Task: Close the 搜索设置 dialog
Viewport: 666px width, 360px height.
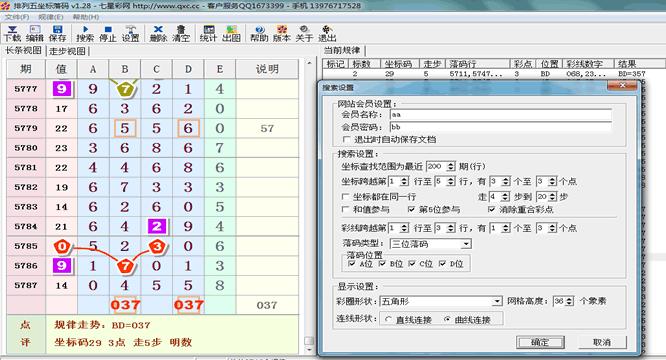Action: (622, 85)
